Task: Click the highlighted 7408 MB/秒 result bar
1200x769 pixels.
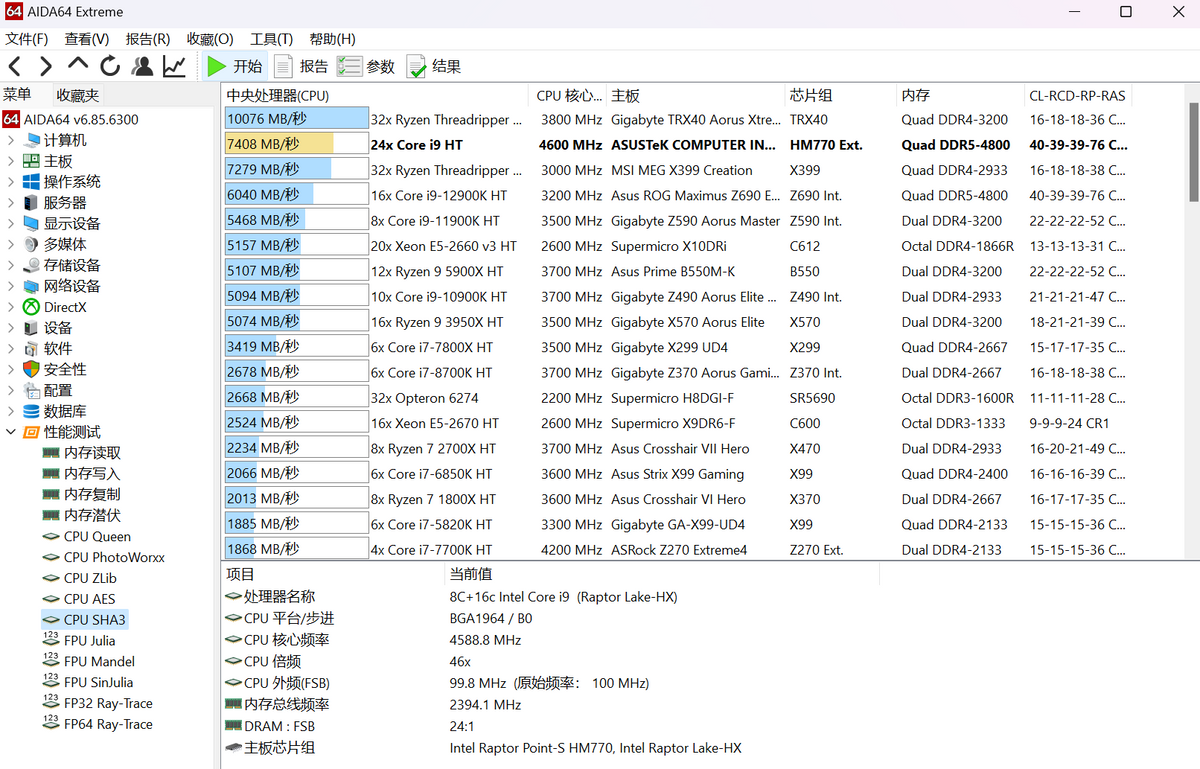Action: click(x=296, y=145)
